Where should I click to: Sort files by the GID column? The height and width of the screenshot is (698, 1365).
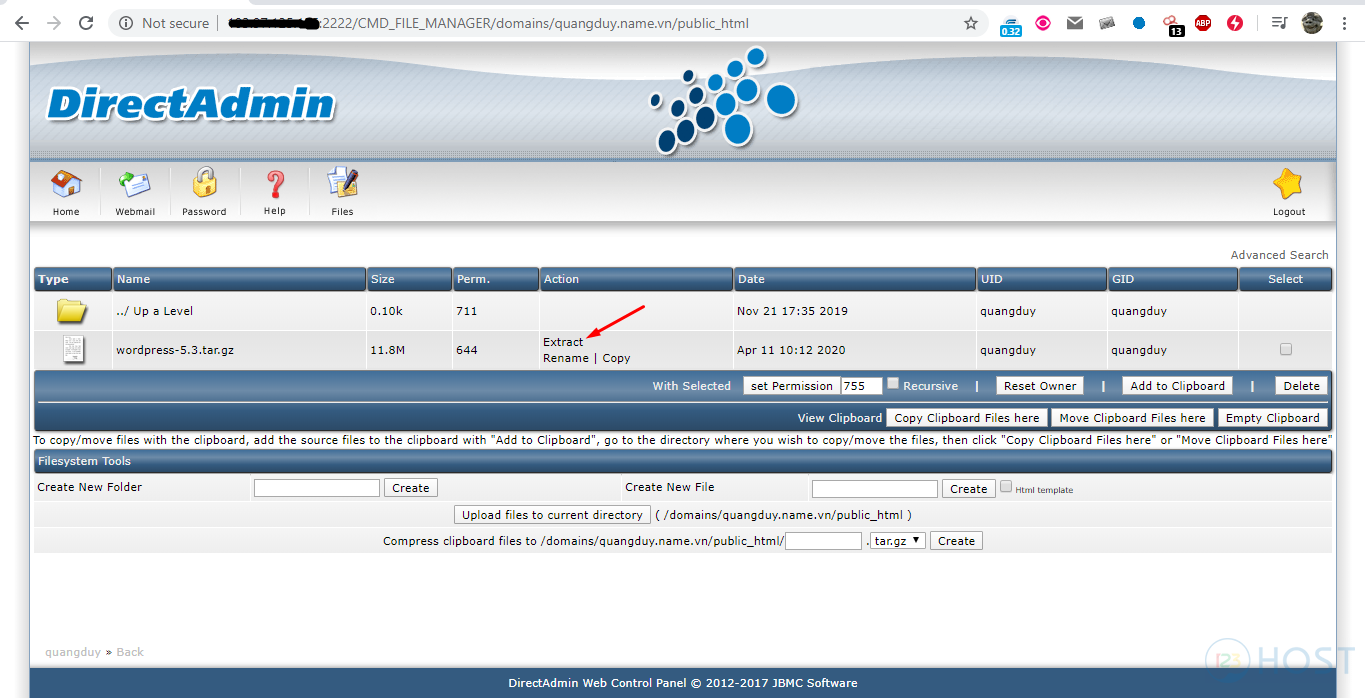1173,279
